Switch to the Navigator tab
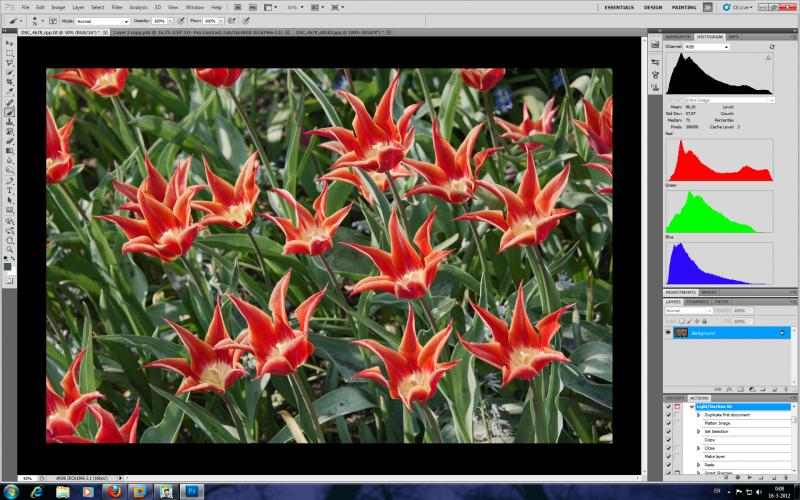 click(678, 37)
